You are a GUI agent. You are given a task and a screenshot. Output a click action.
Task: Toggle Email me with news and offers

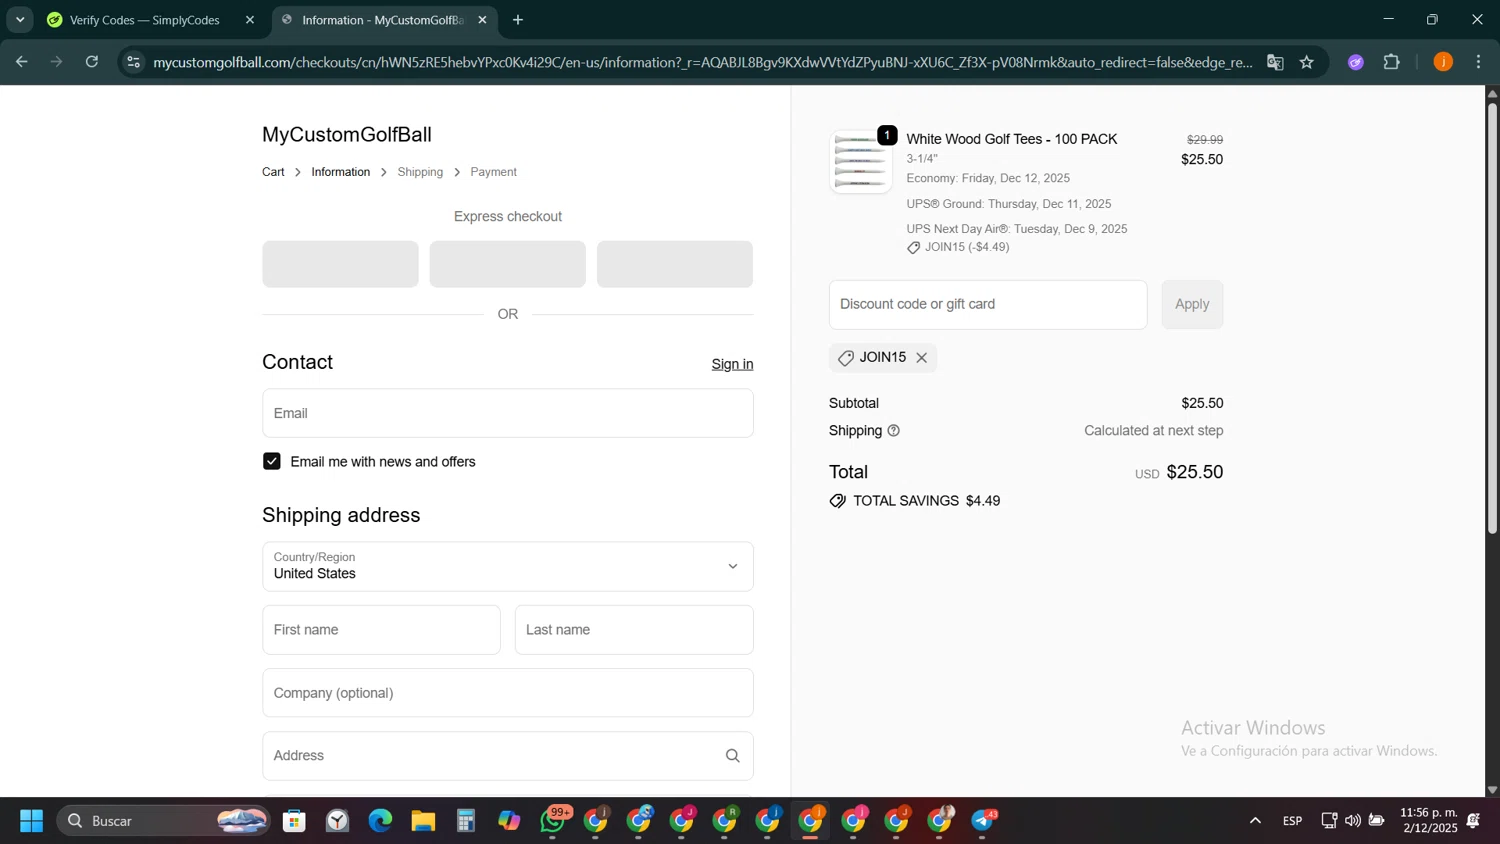tap(272, 461)
